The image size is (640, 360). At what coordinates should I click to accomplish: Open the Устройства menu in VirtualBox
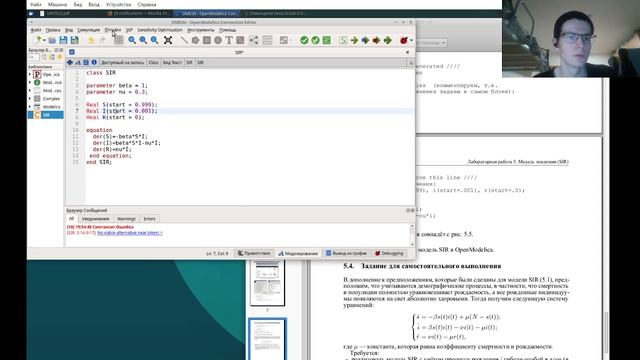(119, 4)
